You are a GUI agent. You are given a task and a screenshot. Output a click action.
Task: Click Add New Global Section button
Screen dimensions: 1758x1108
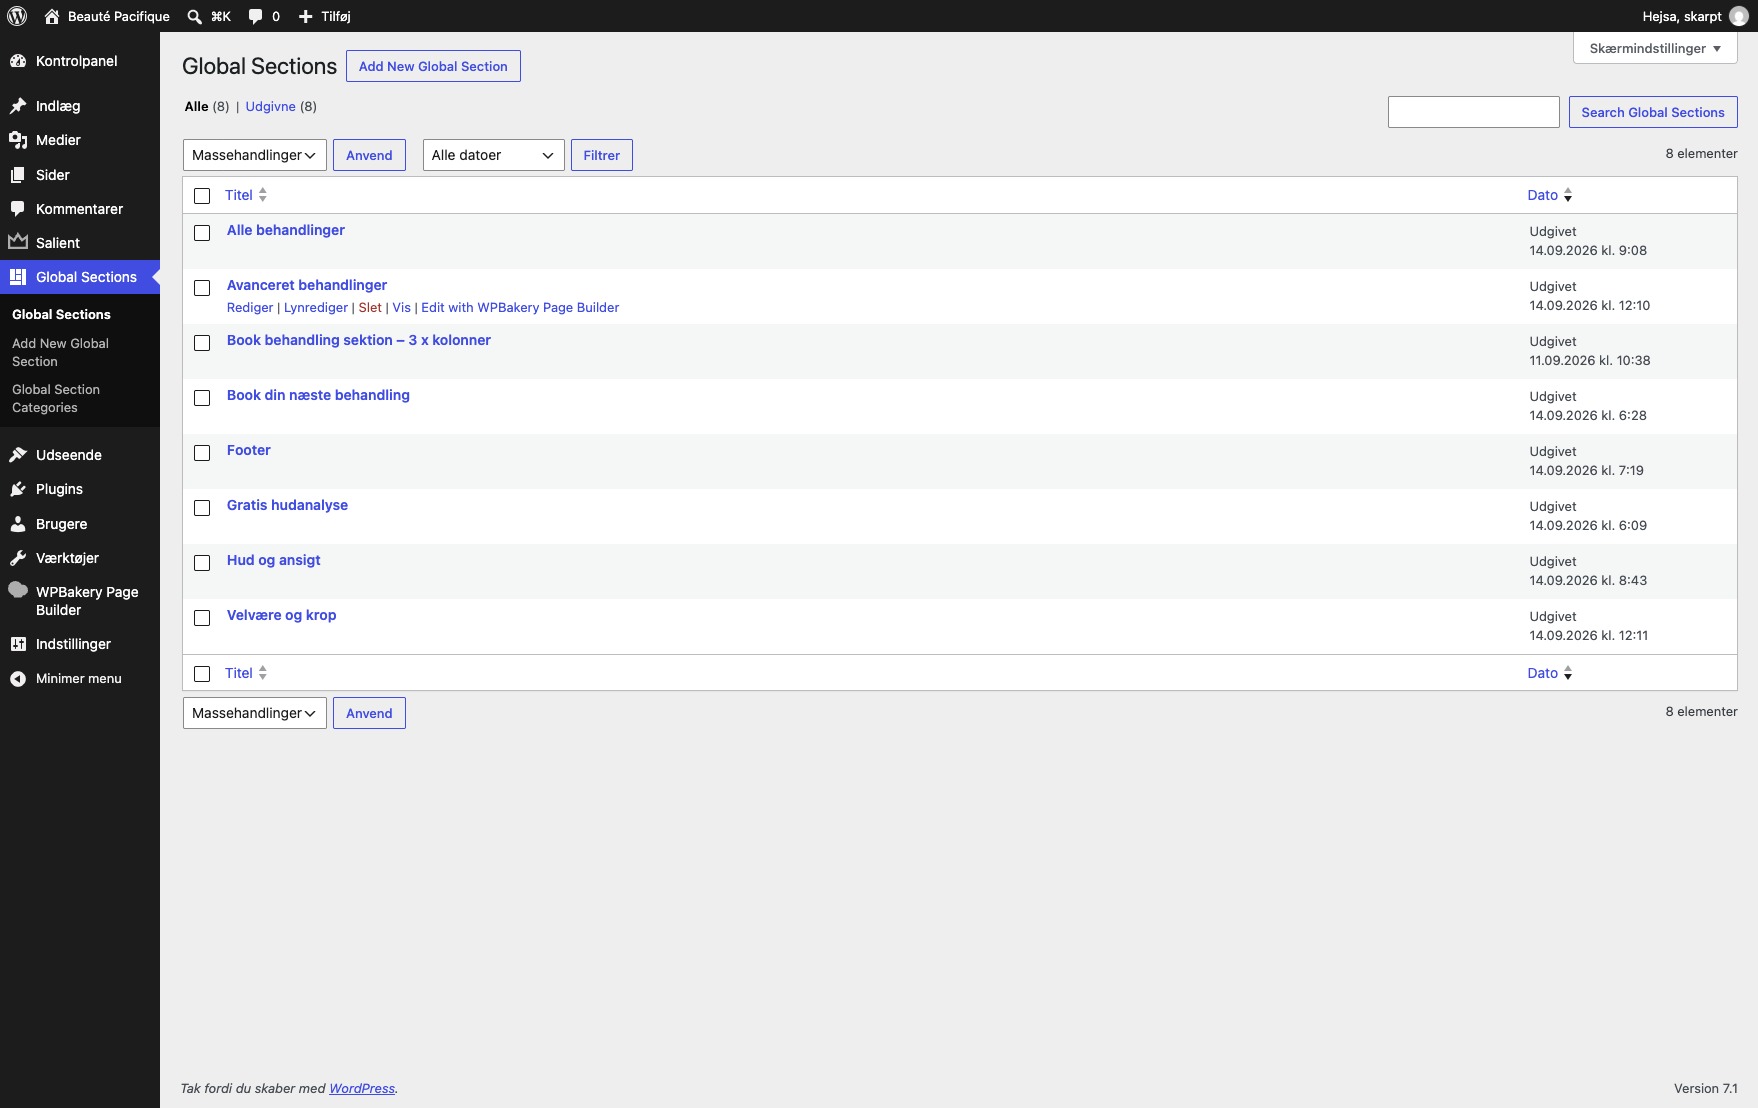click(x=433, y=66)
